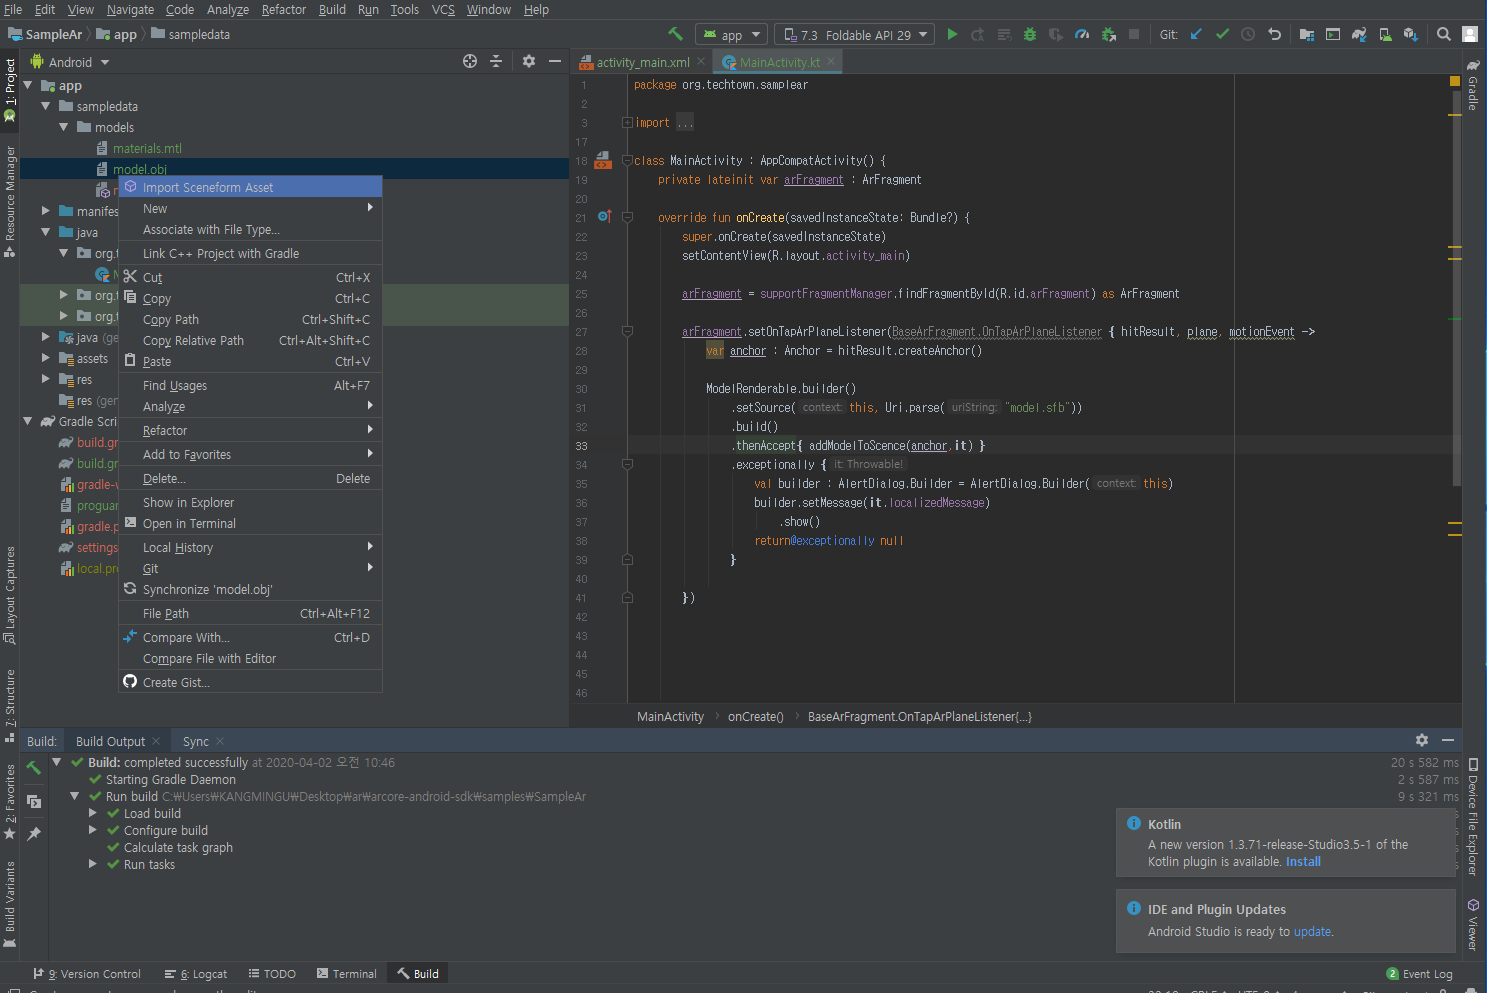This screenshot has height=993, width=1487.
Task: Click the Stop square icon
Action: pyautogui.click(x=1134, y=34)
